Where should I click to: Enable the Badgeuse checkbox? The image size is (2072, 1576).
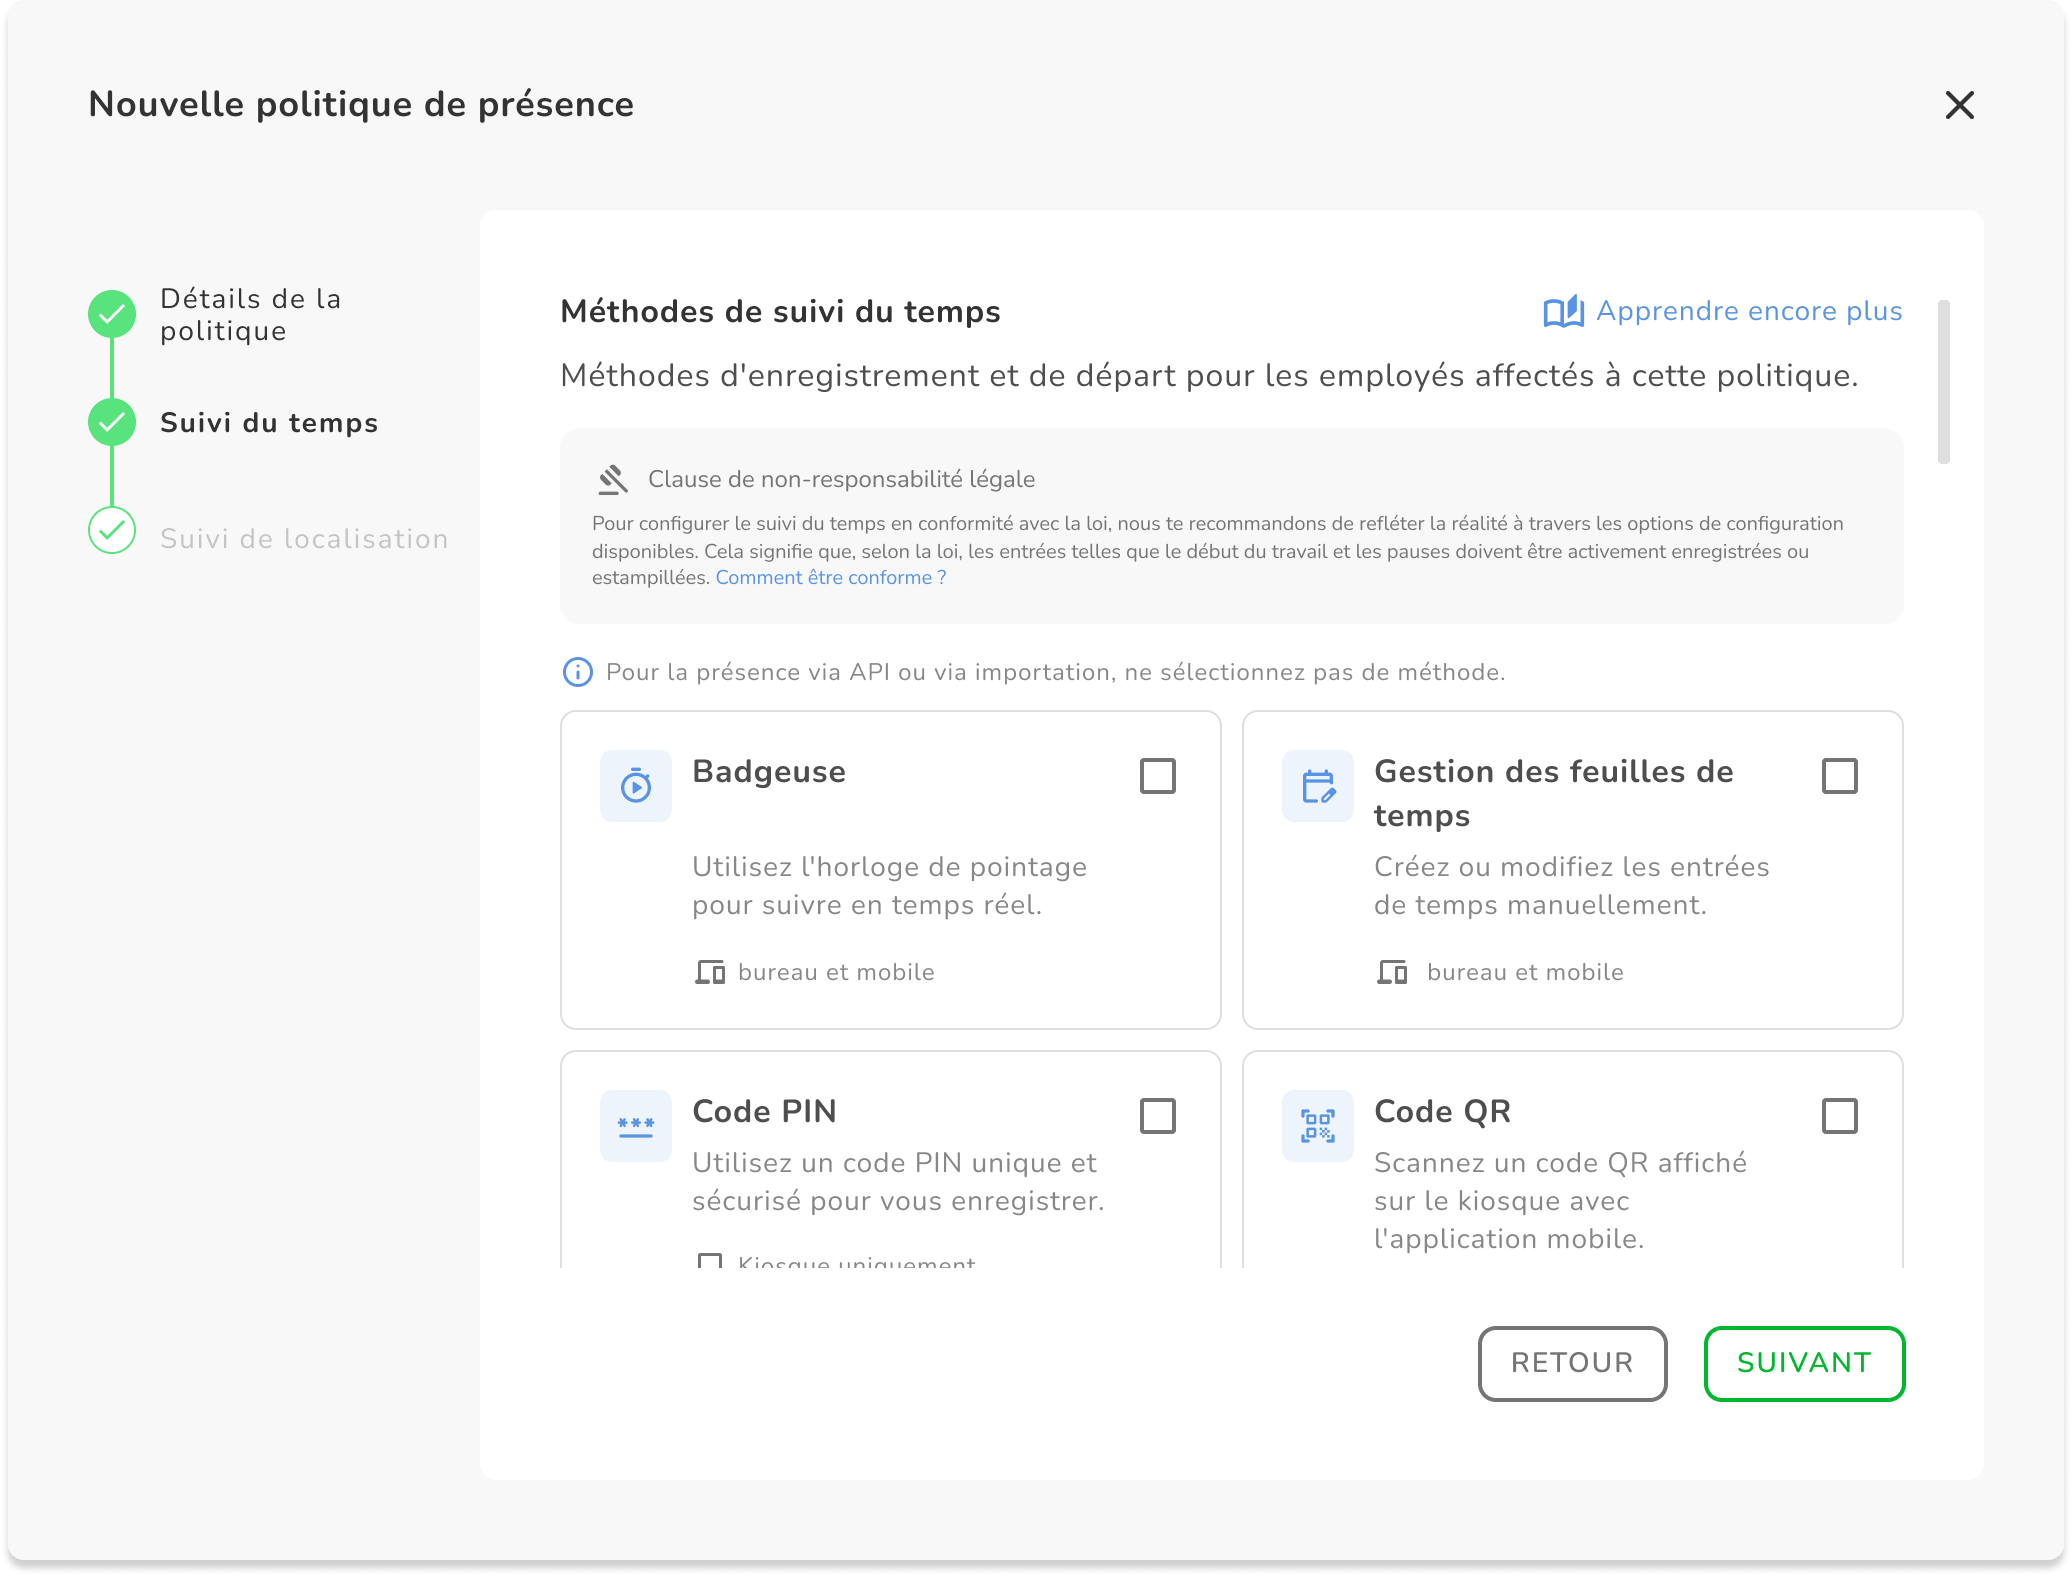pyautogui.click(x=1157, y=776)
